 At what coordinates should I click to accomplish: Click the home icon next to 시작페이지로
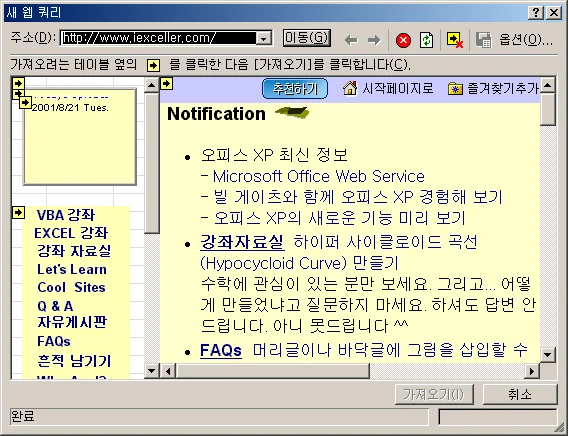click(350, 88)
